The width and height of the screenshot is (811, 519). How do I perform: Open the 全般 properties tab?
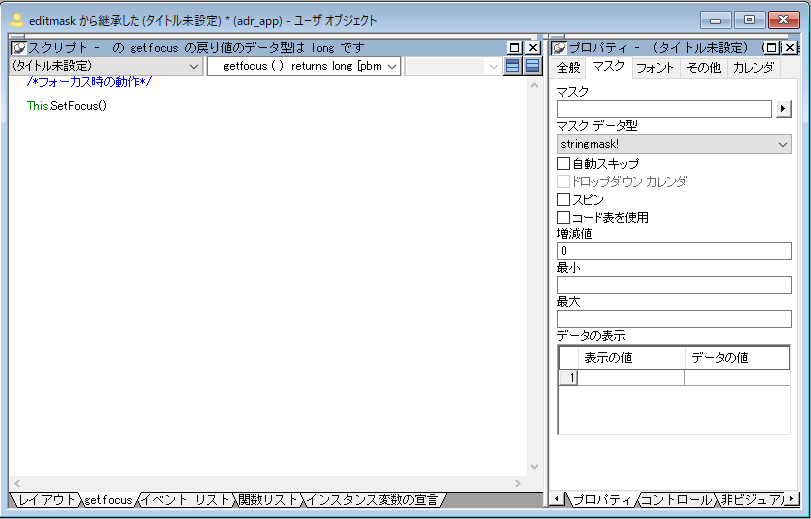point(568,68)
